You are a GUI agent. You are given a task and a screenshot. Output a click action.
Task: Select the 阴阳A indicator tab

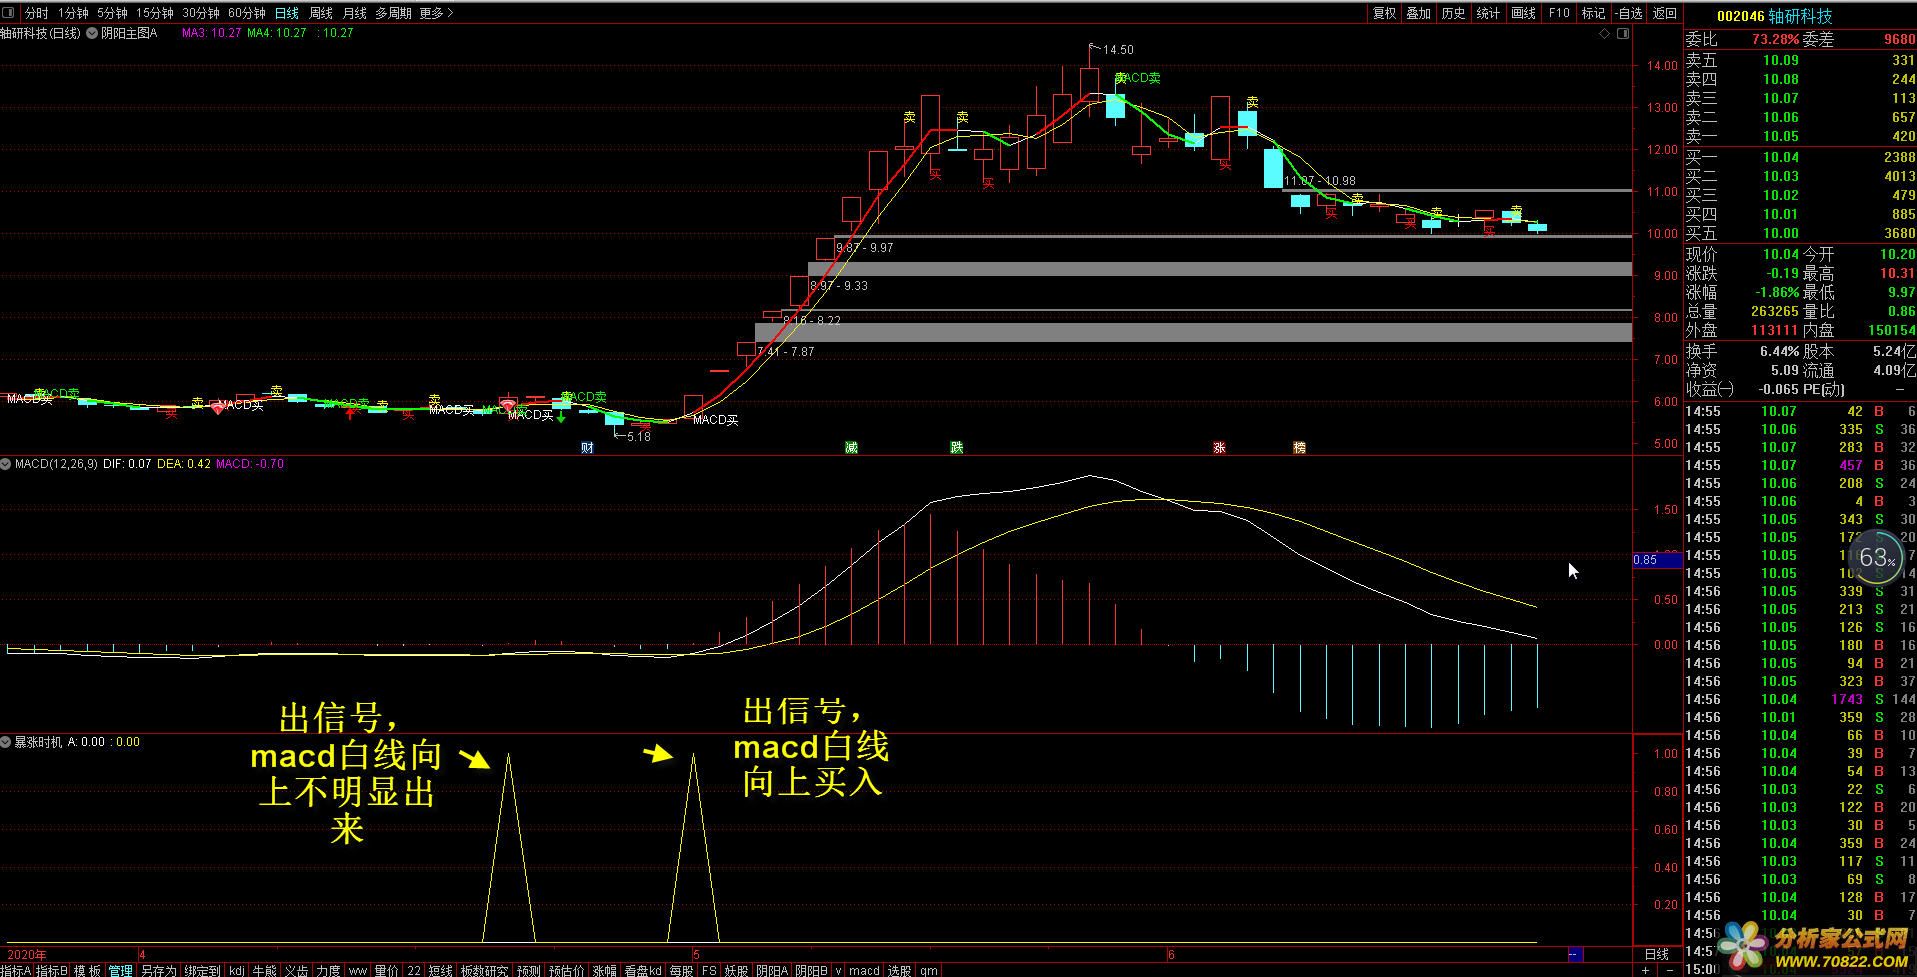(x=772, y=970)
